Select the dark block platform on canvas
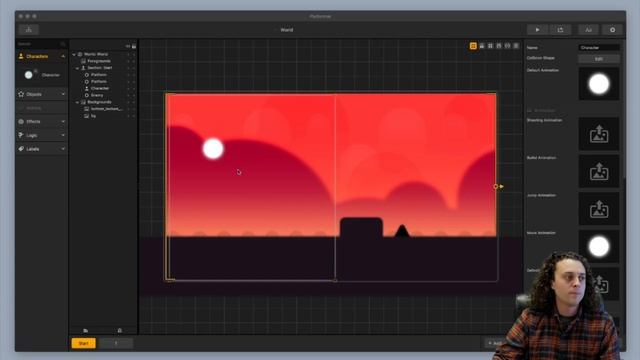The image size is (640, 360). click(x=361, y=227)
